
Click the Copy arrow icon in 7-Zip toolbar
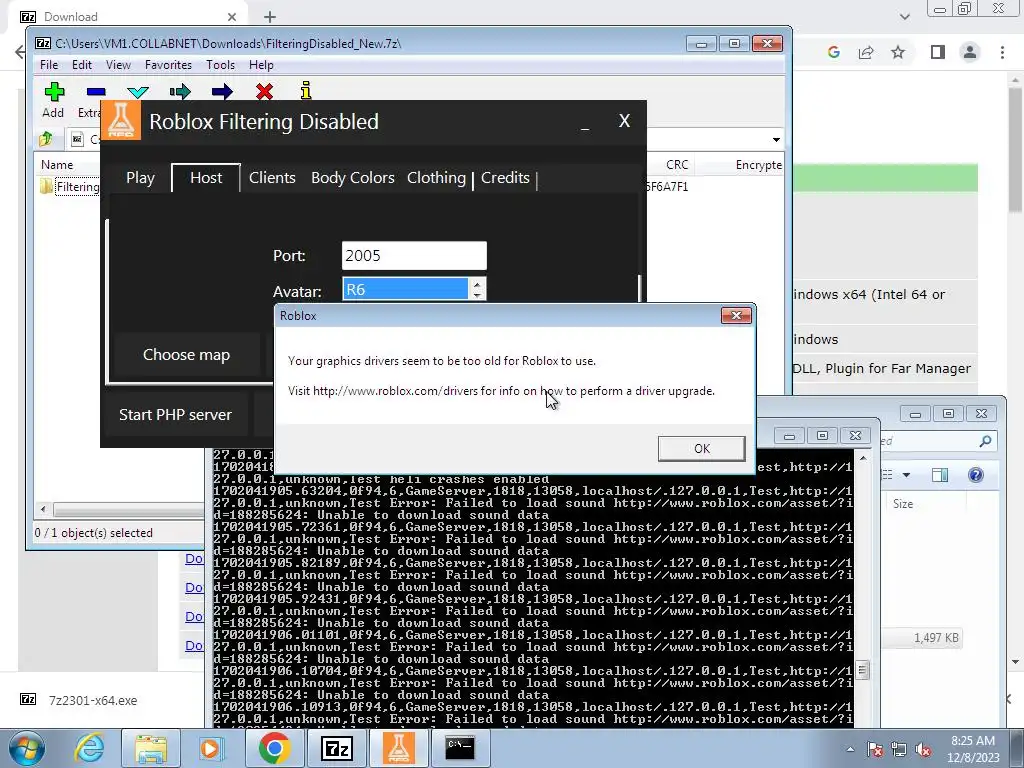(x=180, y=92)
